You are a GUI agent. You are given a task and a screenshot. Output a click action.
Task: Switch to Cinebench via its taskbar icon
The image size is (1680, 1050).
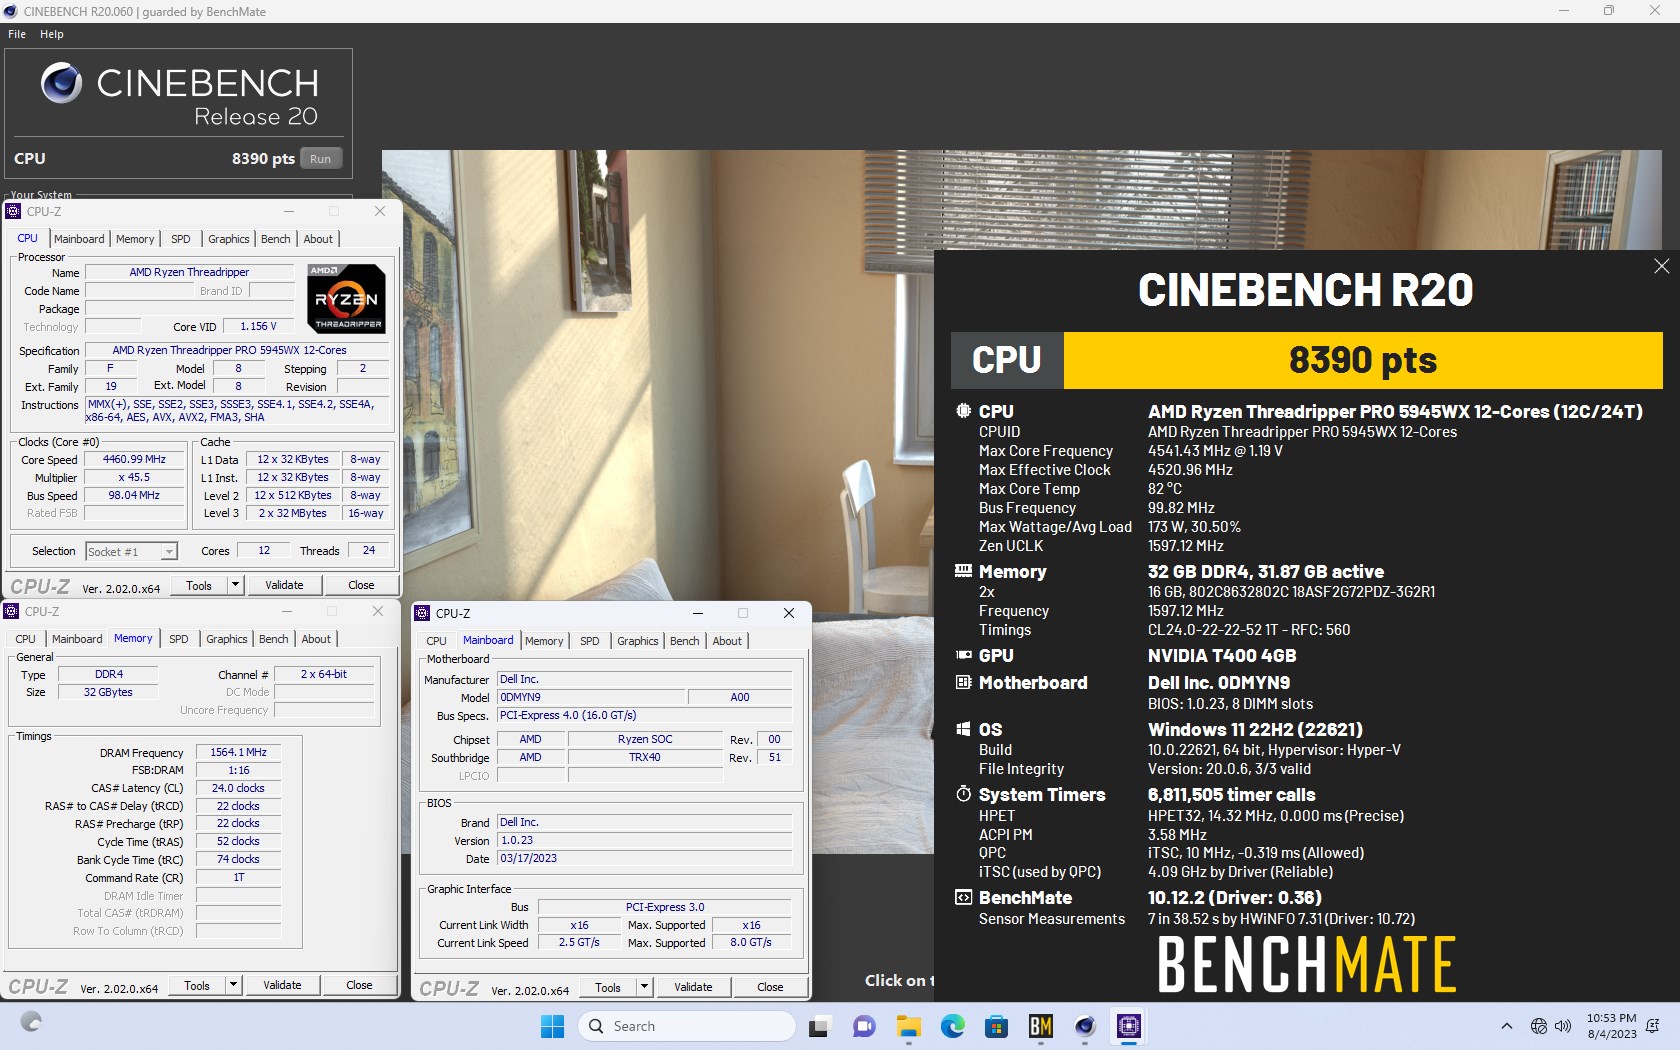click(1084, 1026)
